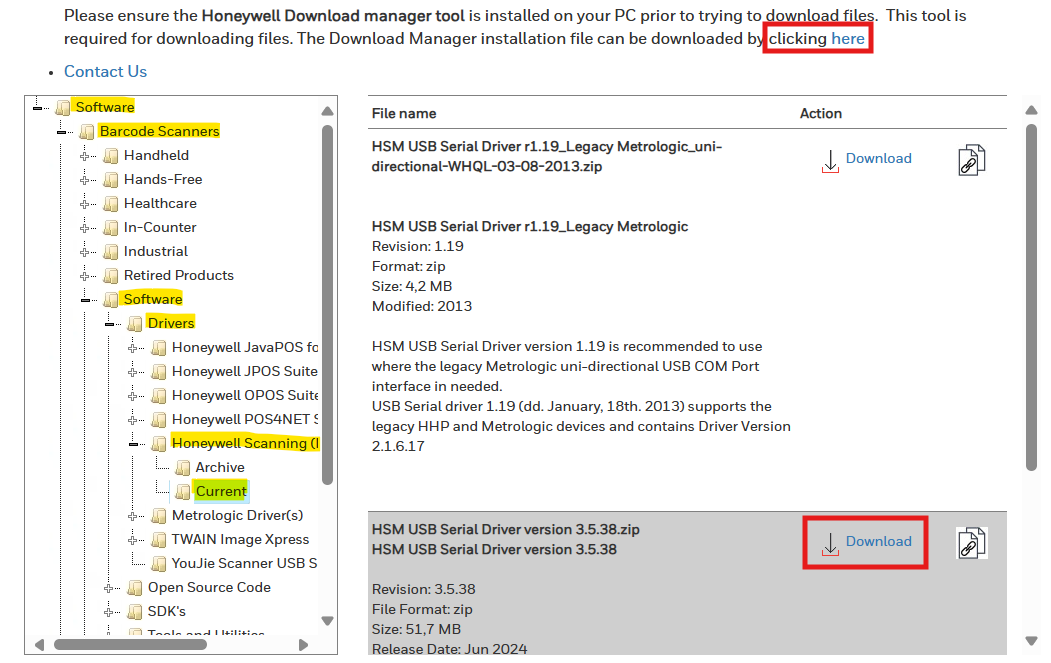1051x663 pixels.
Task: Click the Open Source Code folder icon
Action: click(x=135, y=587)
